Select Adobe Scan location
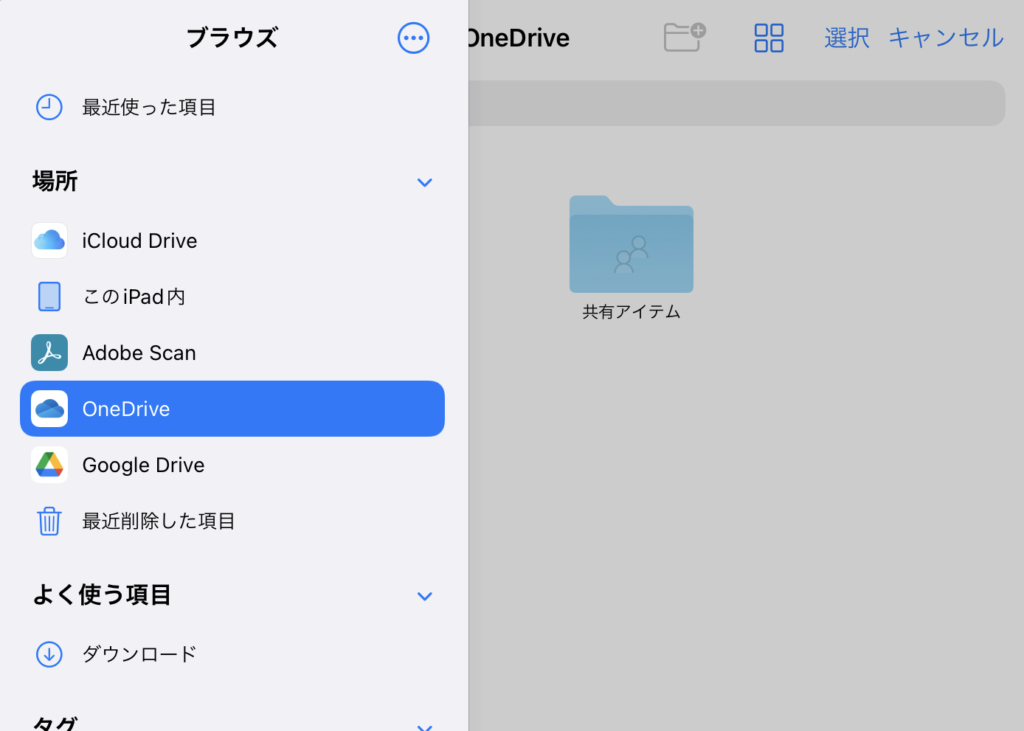The image size is (1024, 731). pos(232,353)
